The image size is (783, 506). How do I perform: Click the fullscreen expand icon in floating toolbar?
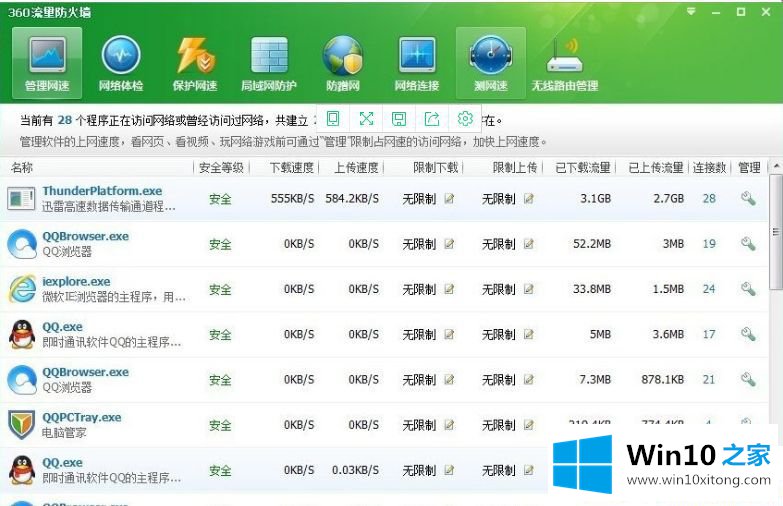click(x=366, y=119)
